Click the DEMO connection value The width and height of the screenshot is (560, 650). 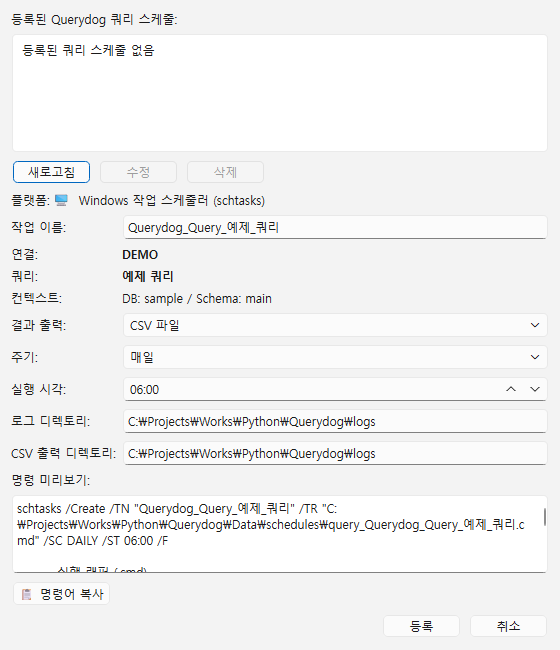pyautogui.click(x=140, y=255)
